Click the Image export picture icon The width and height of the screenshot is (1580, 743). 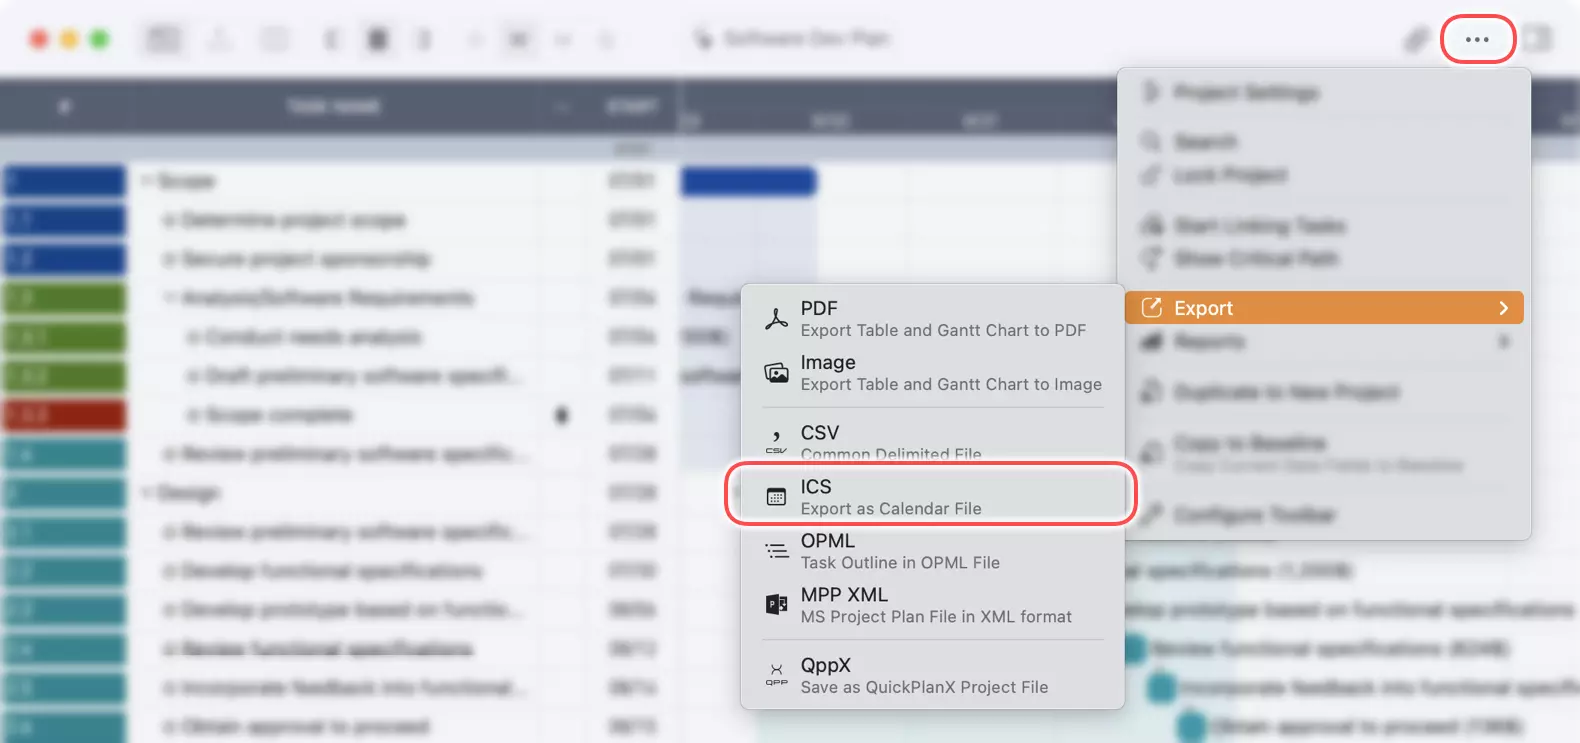point(776,373)
